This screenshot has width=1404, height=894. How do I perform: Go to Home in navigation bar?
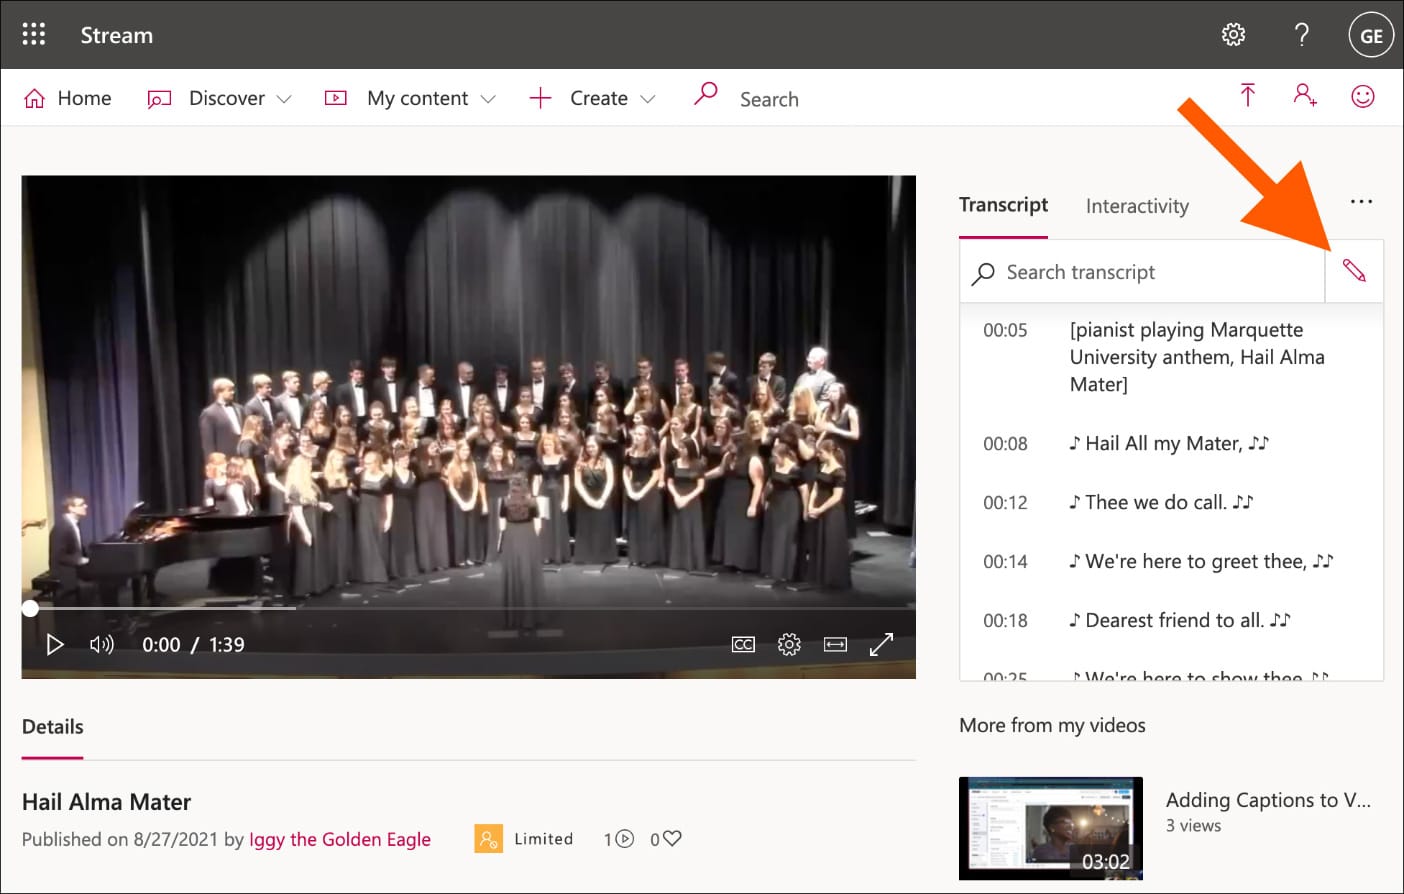(x=68, y=98)
